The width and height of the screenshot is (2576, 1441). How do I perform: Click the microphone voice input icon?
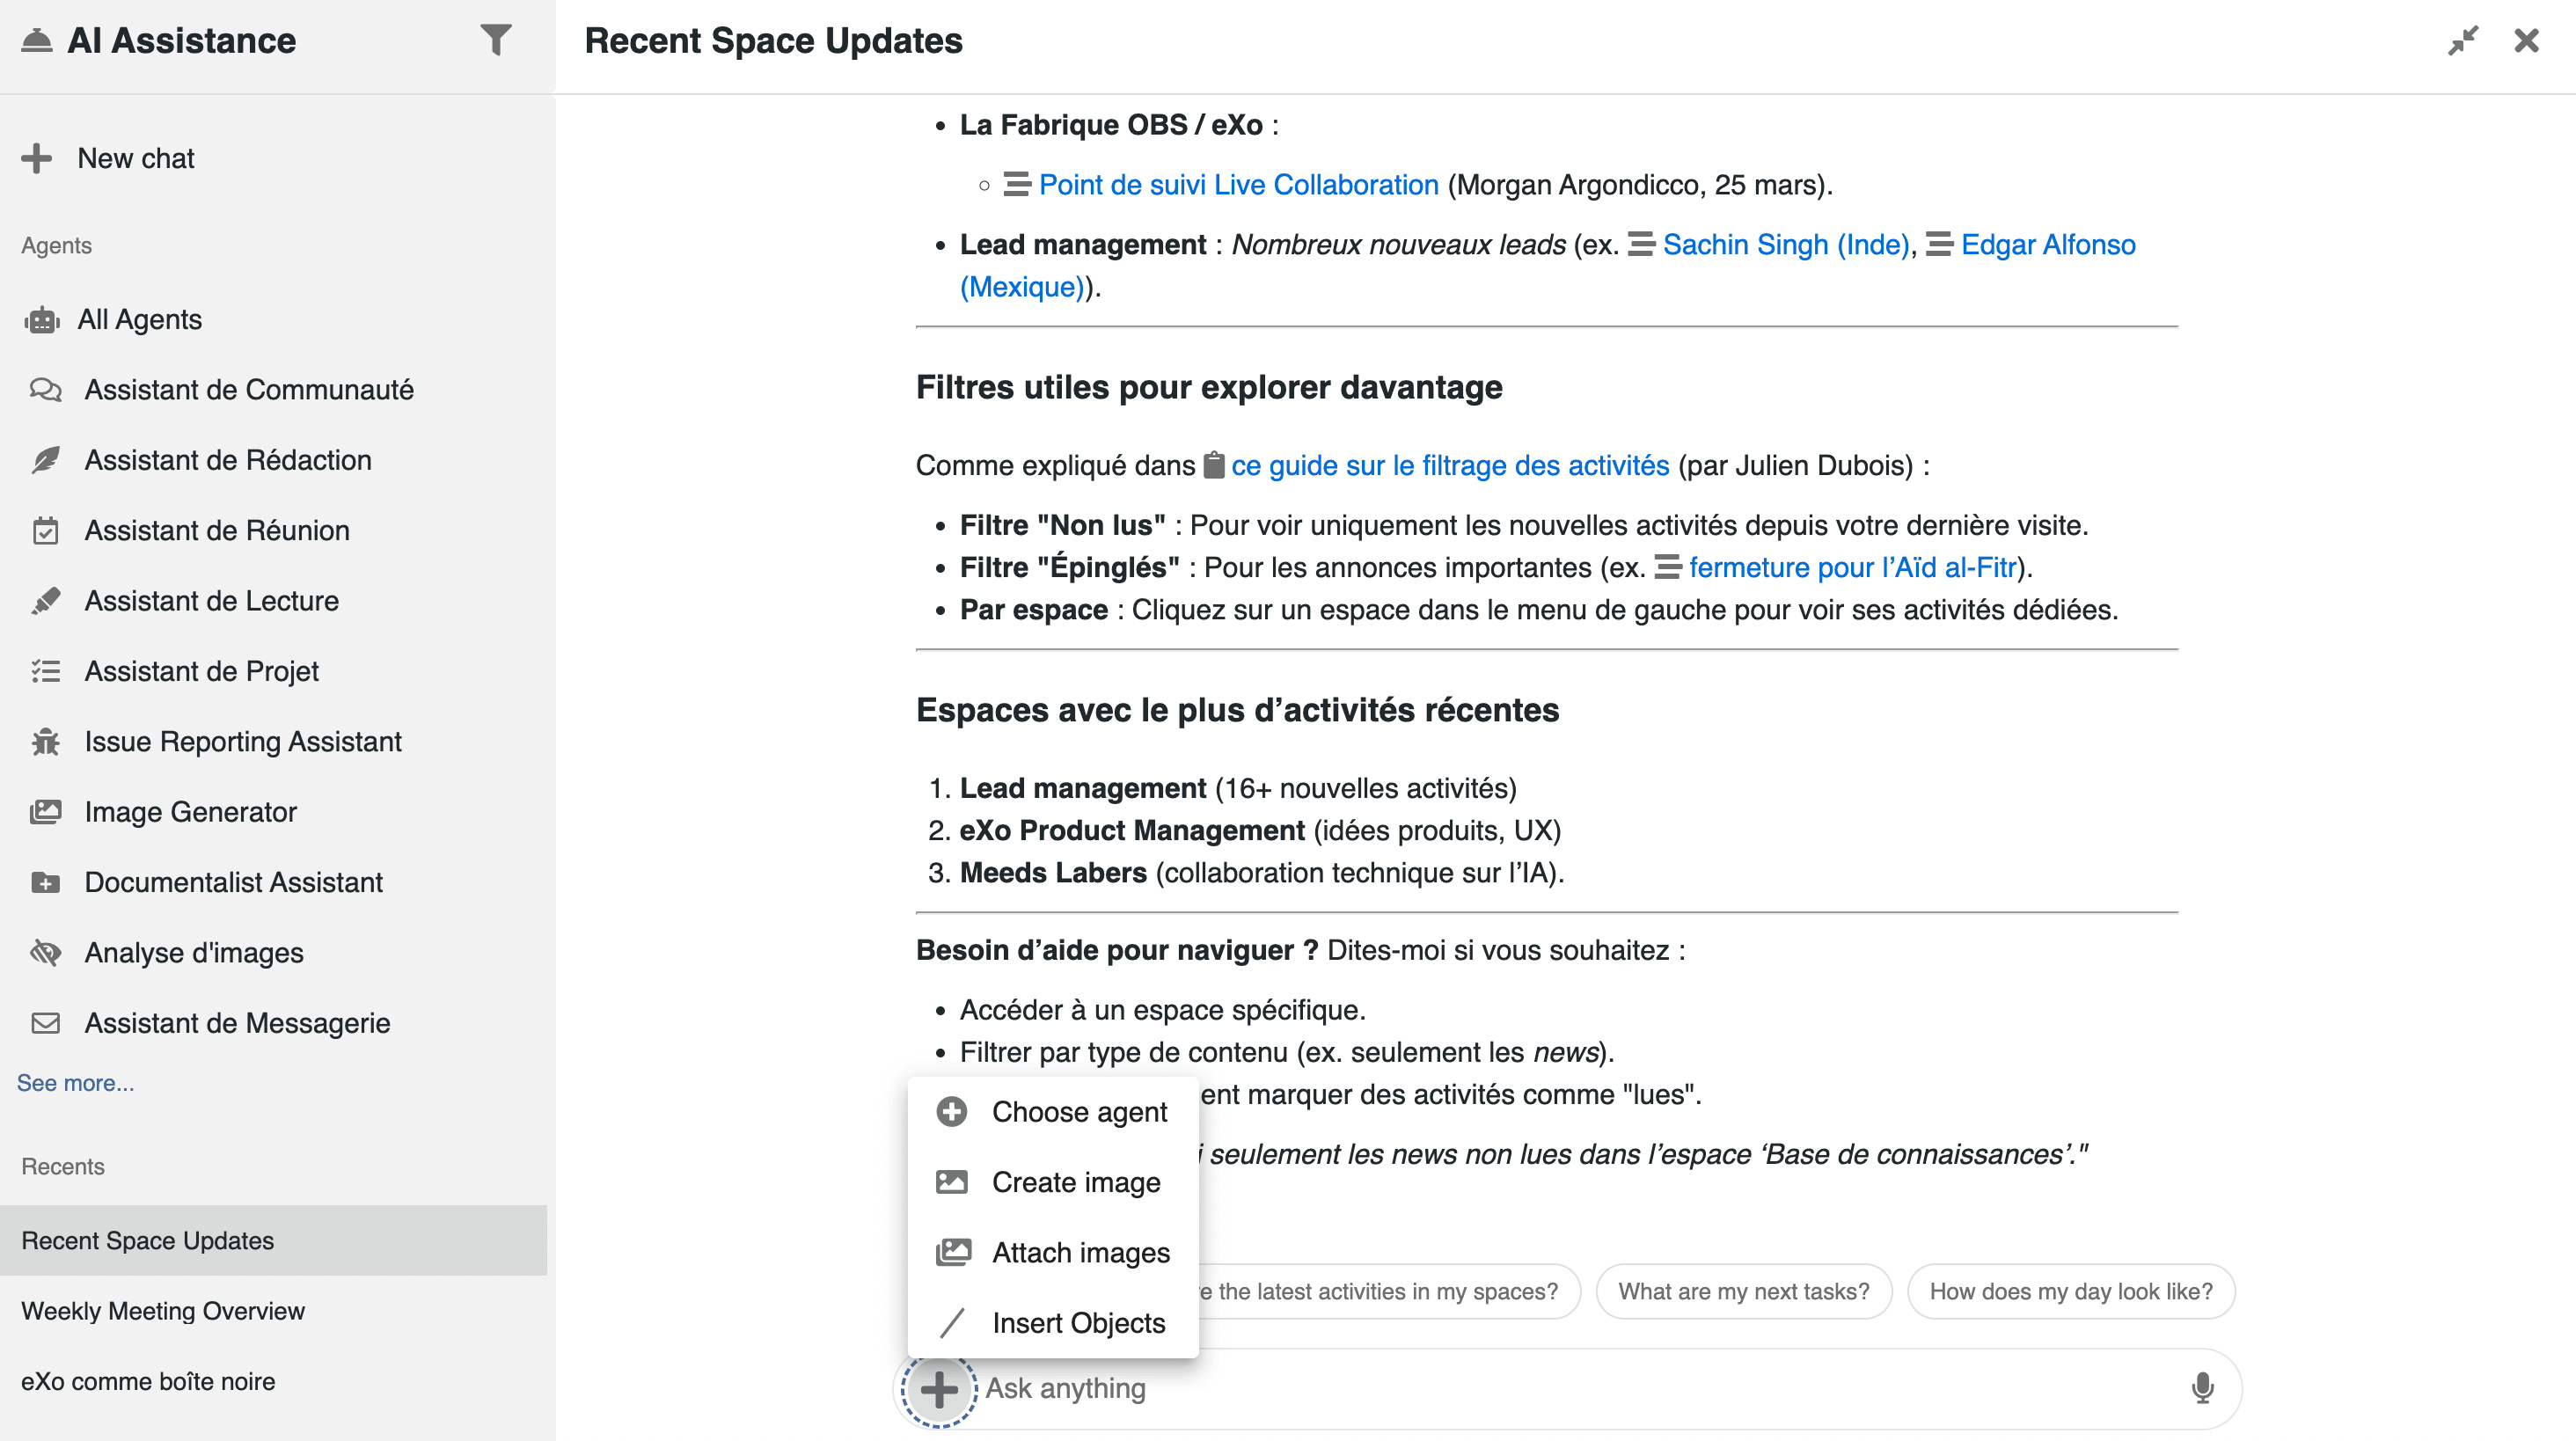(2202, 1388)
